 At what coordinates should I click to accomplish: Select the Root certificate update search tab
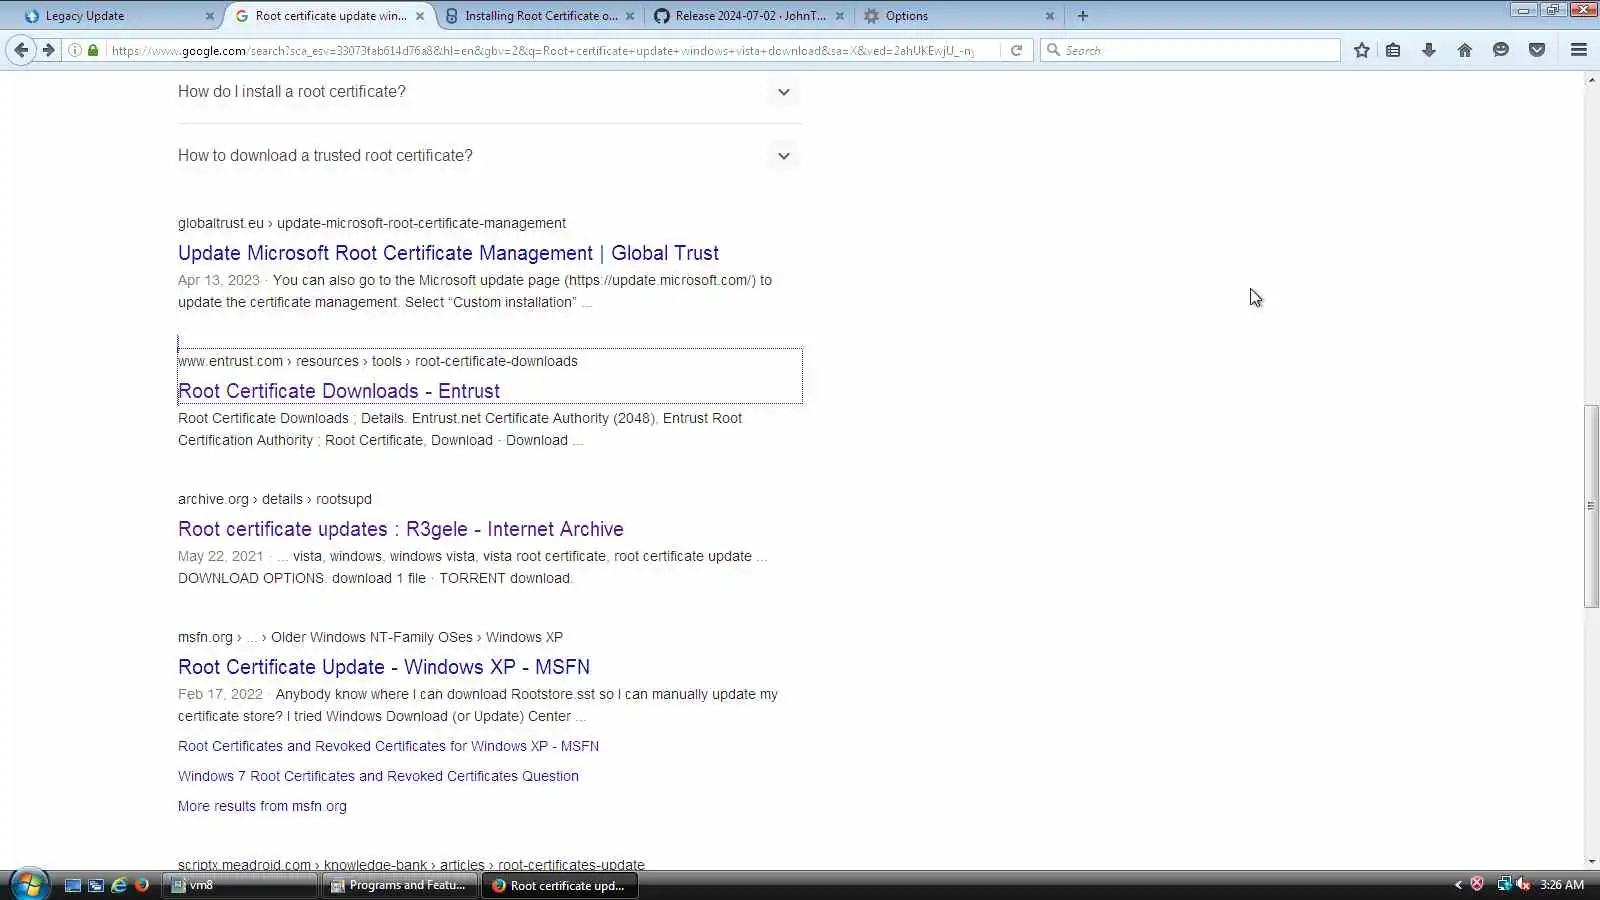click(330, 16)
